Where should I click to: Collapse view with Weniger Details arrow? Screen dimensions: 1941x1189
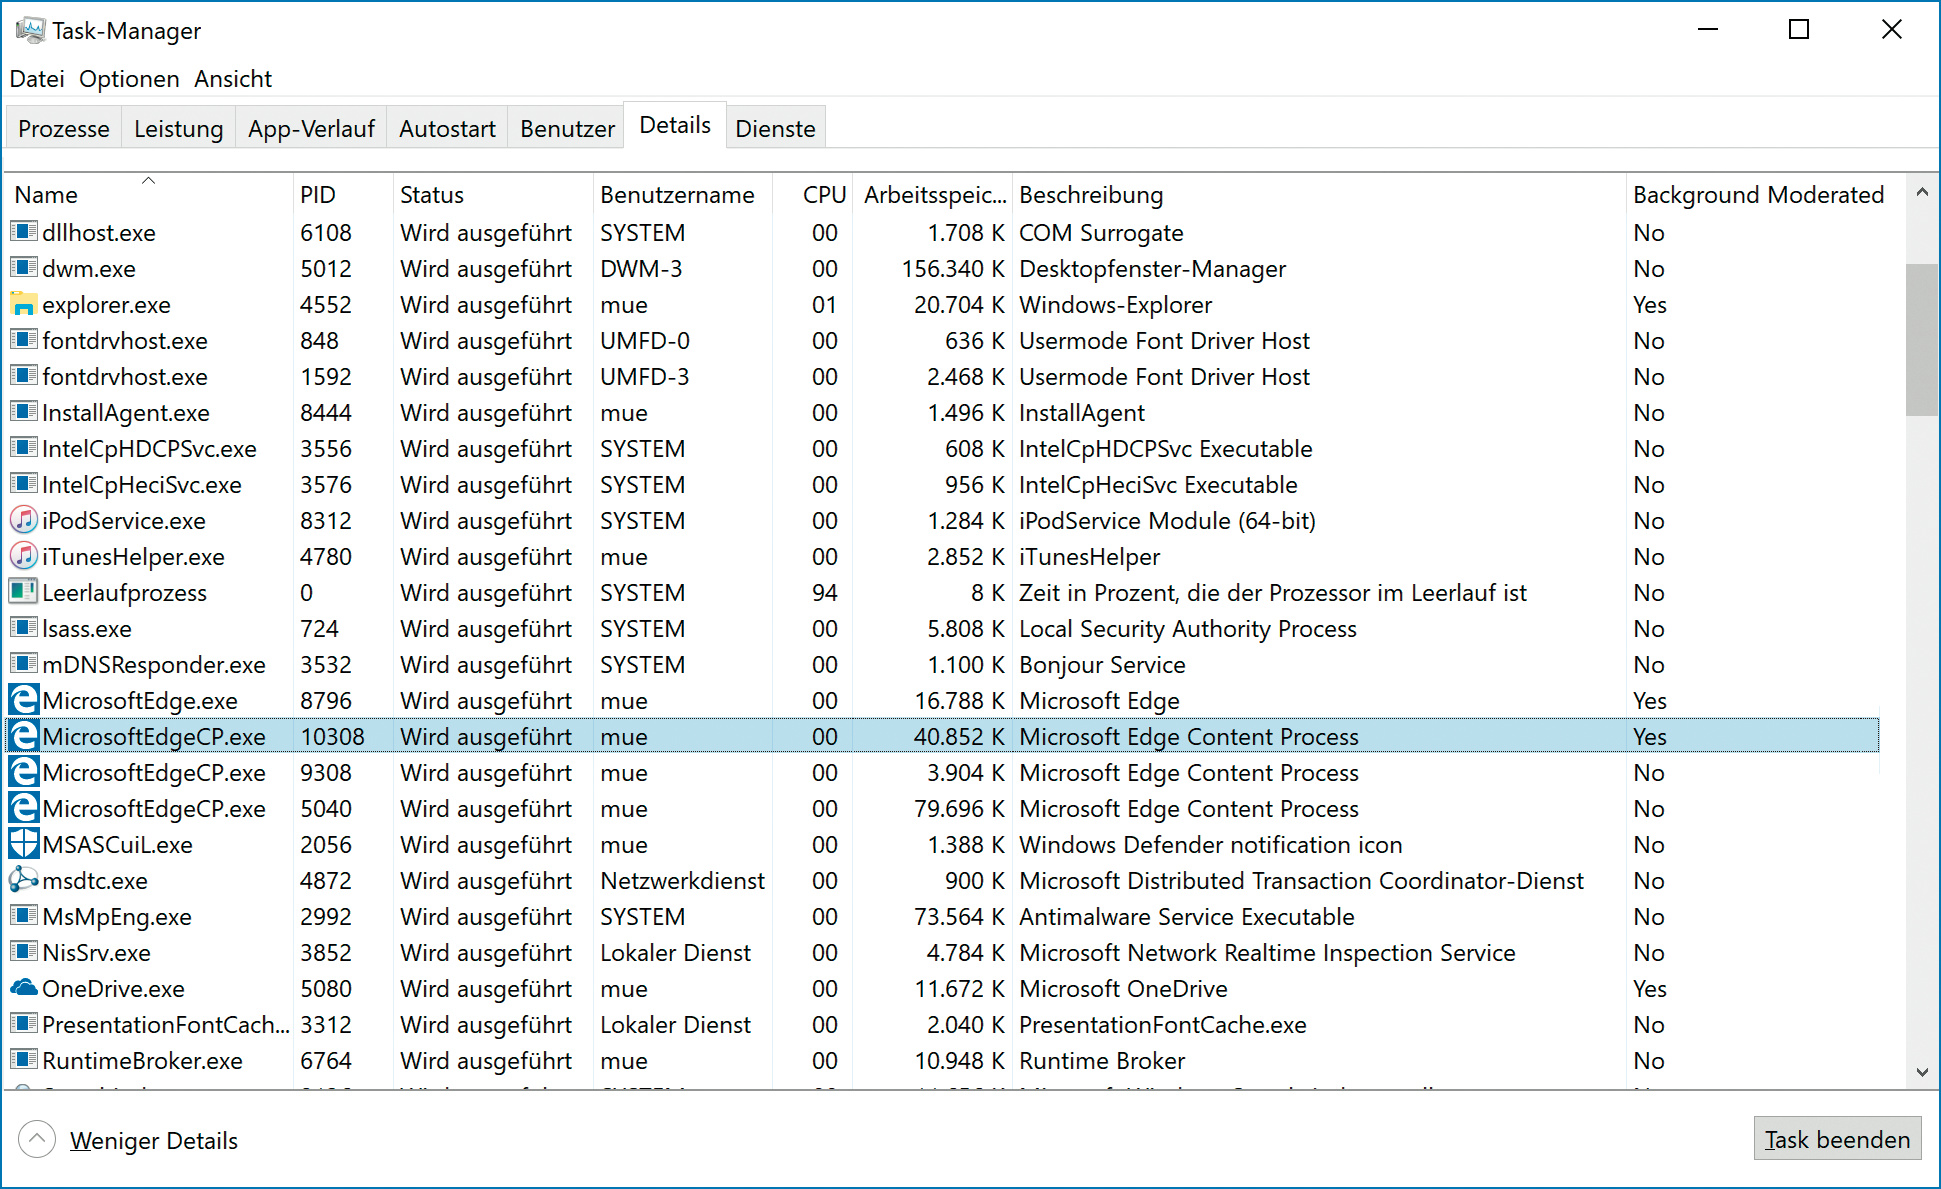point(37,1139)
